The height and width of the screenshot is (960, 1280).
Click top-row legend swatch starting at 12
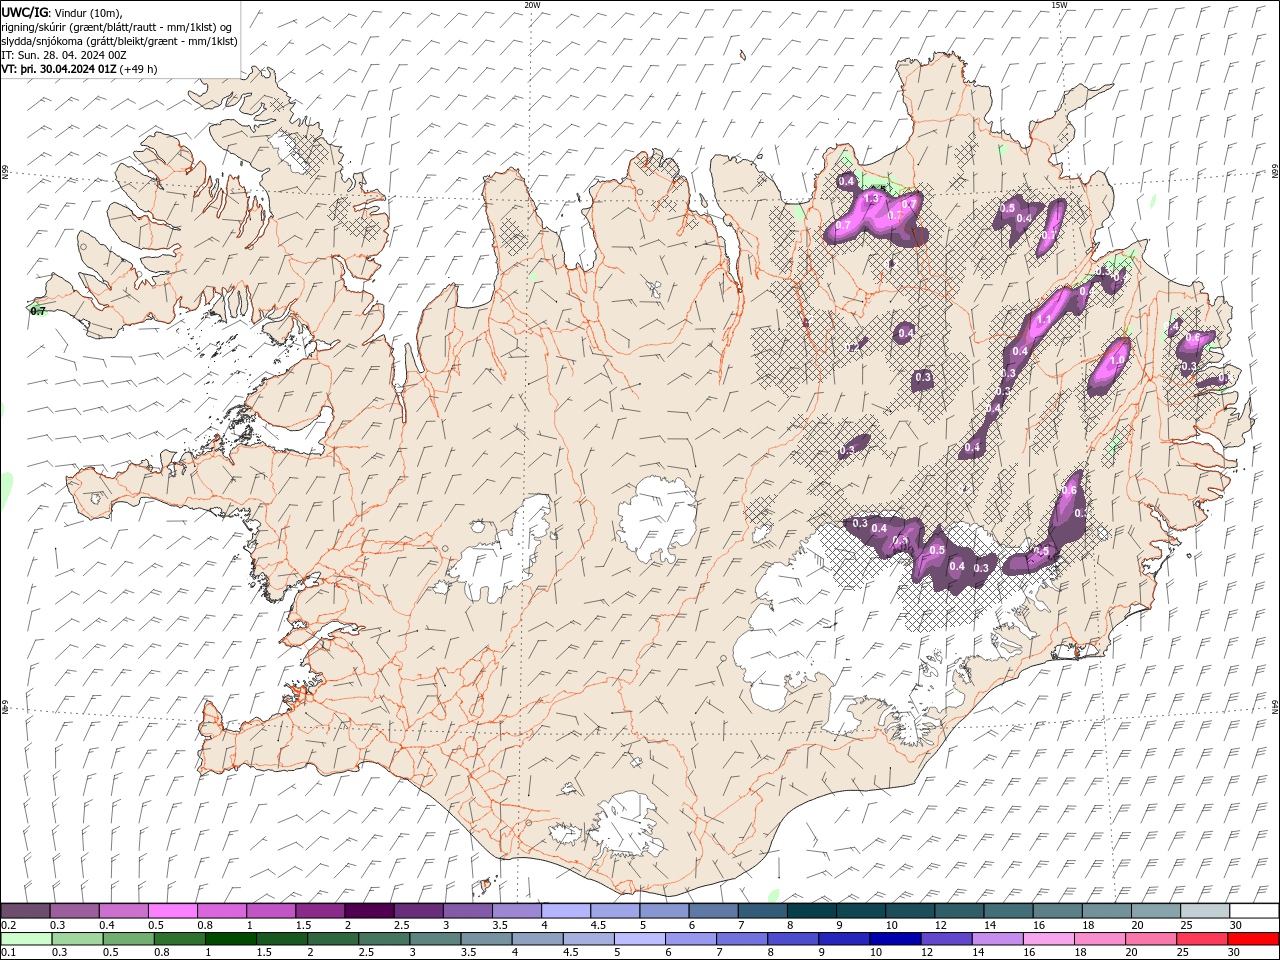[959, 911]
